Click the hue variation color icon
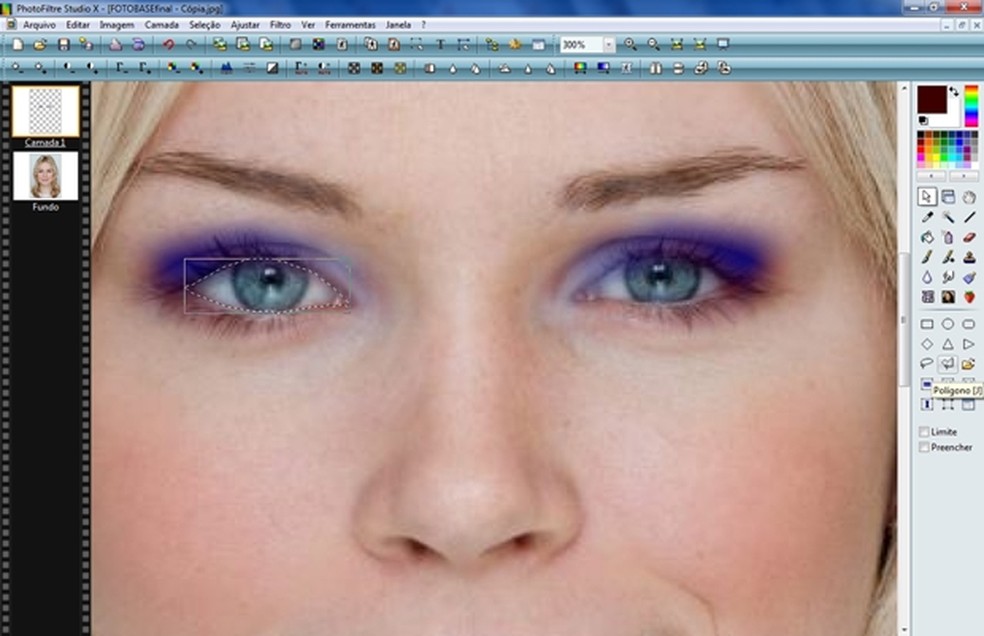The width and height of the screenshot is (984, 636). [580, 68]
